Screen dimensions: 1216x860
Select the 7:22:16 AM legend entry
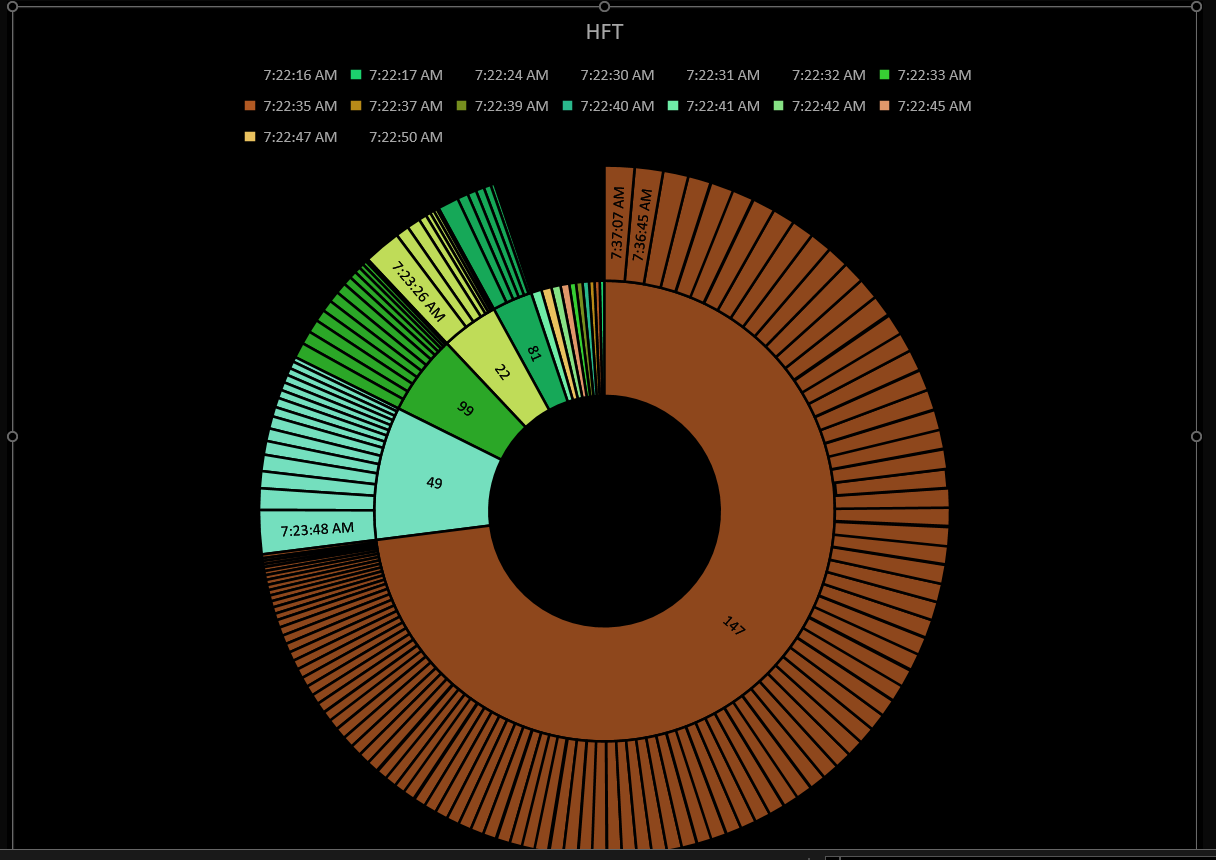(300, 75)
